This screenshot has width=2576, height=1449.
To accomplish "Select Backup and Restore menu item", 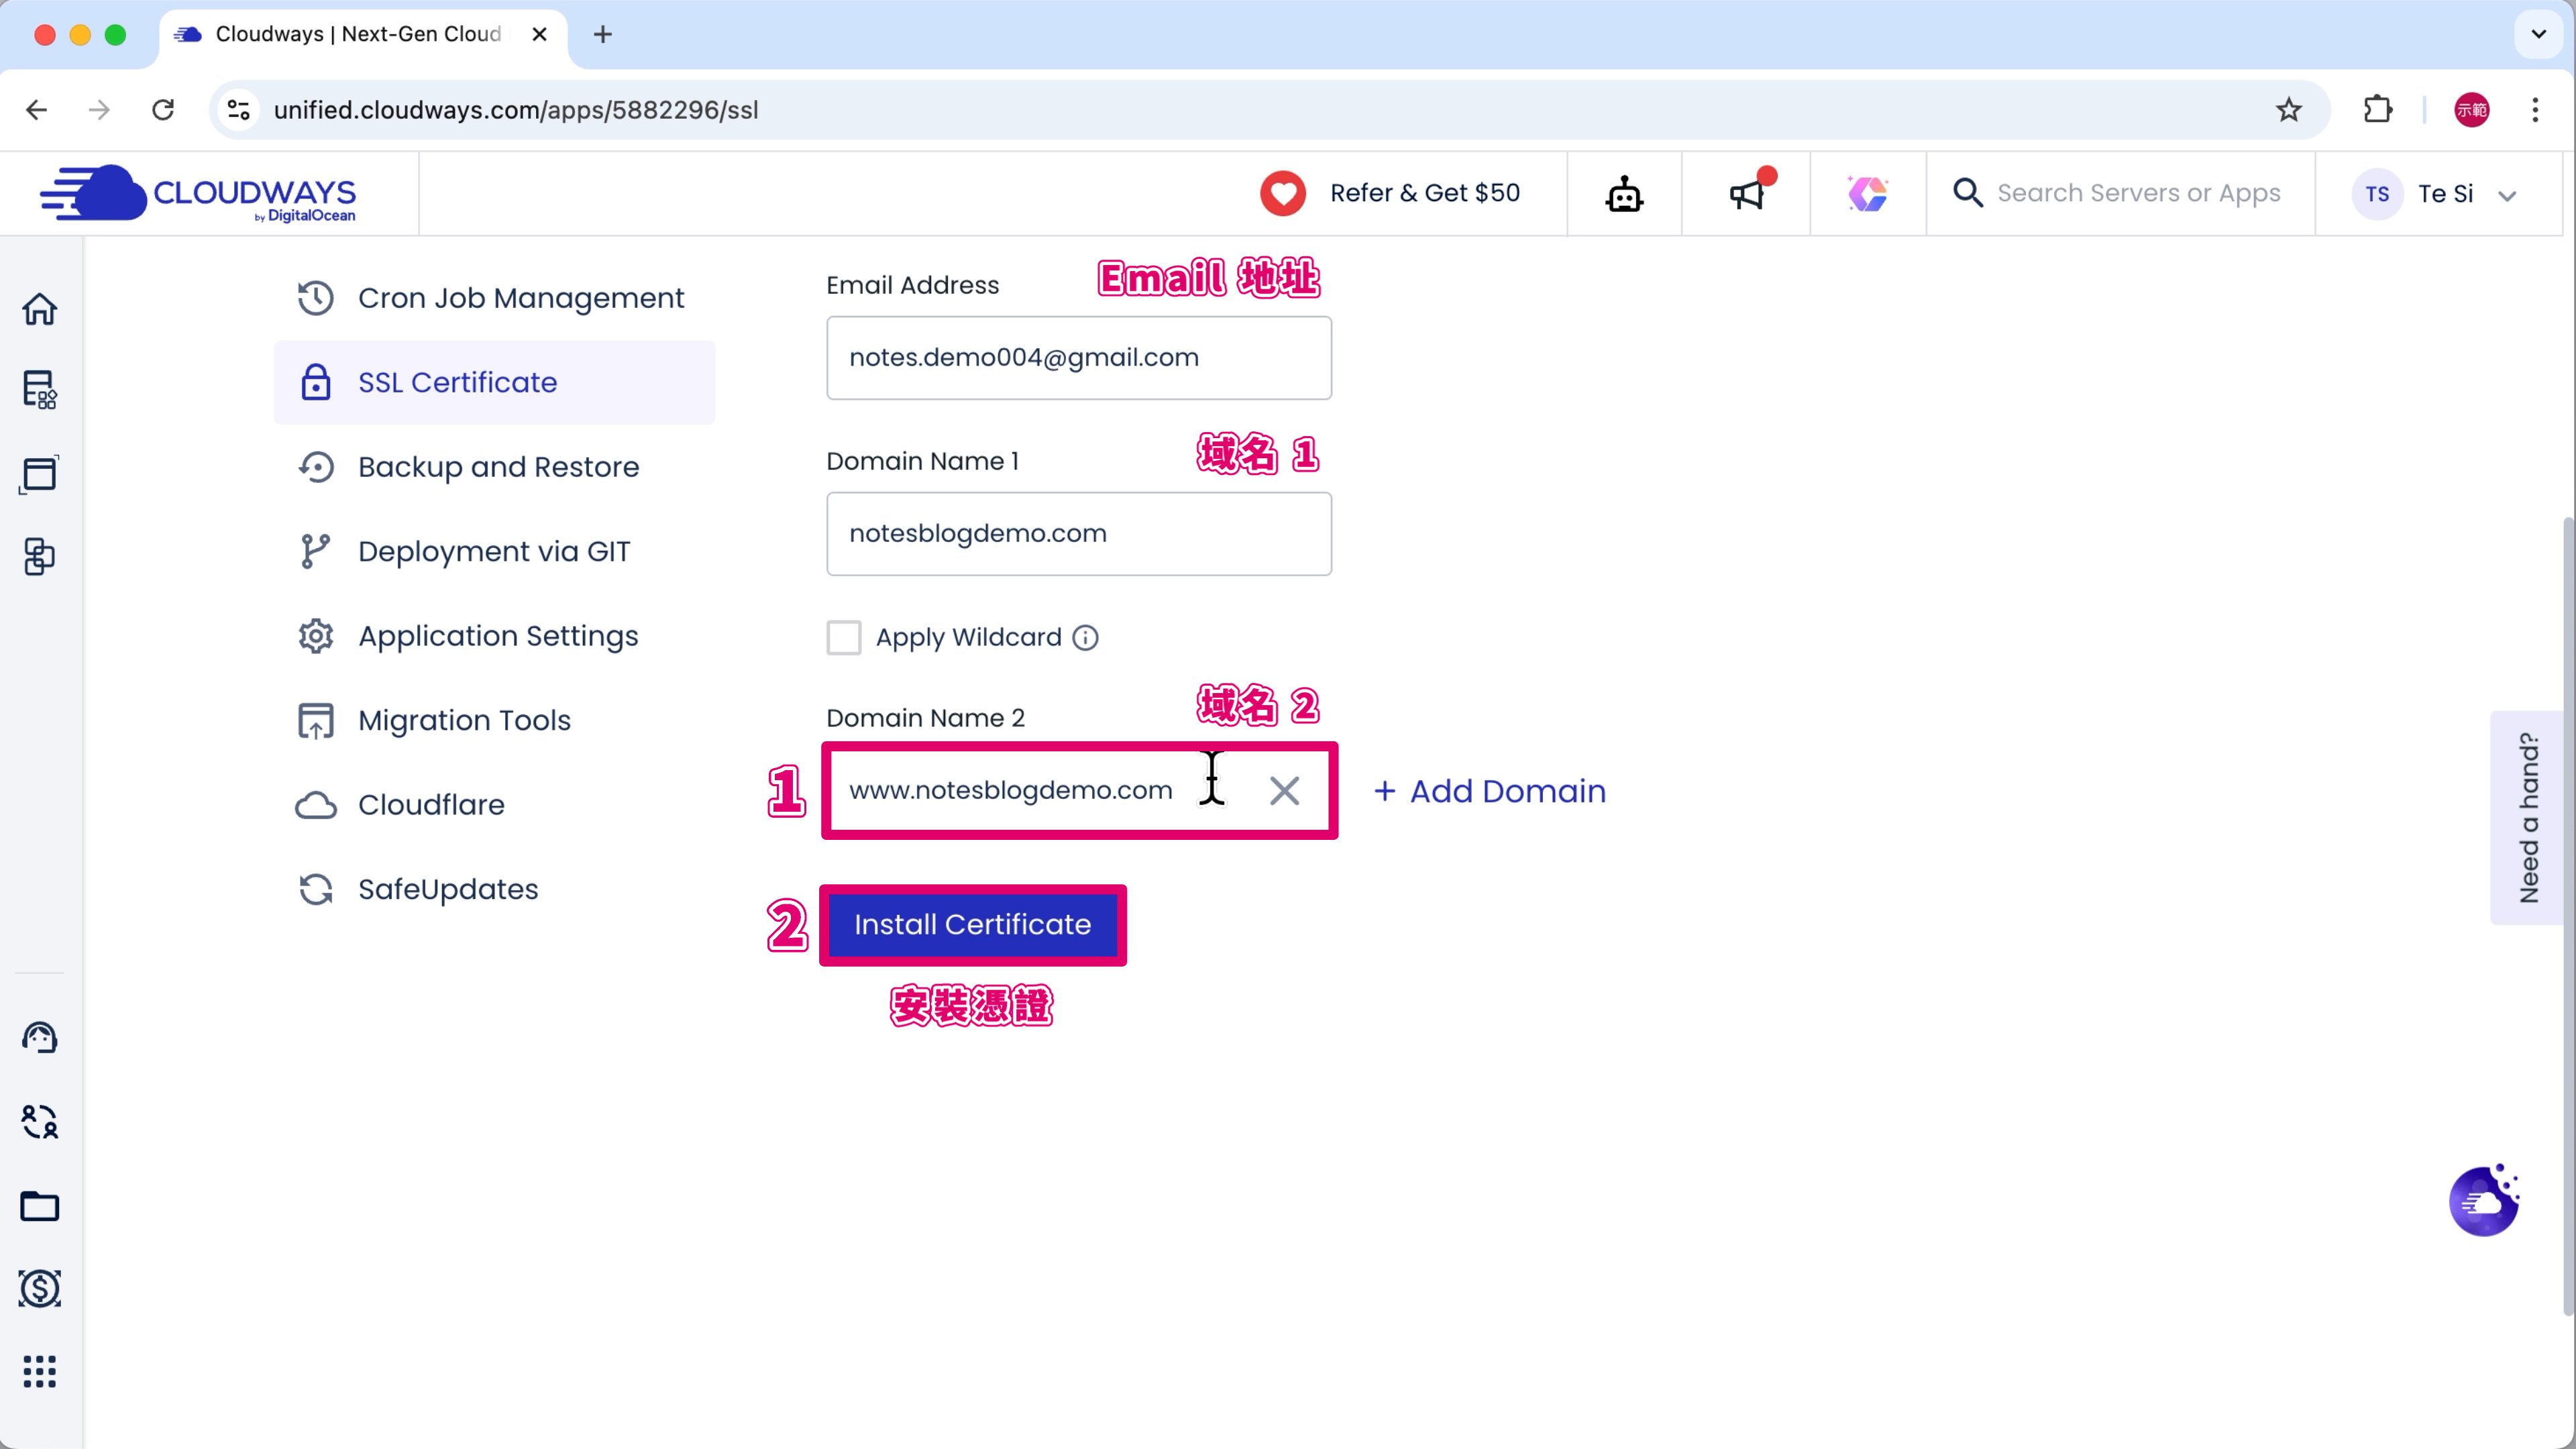I will click(498, 467).
